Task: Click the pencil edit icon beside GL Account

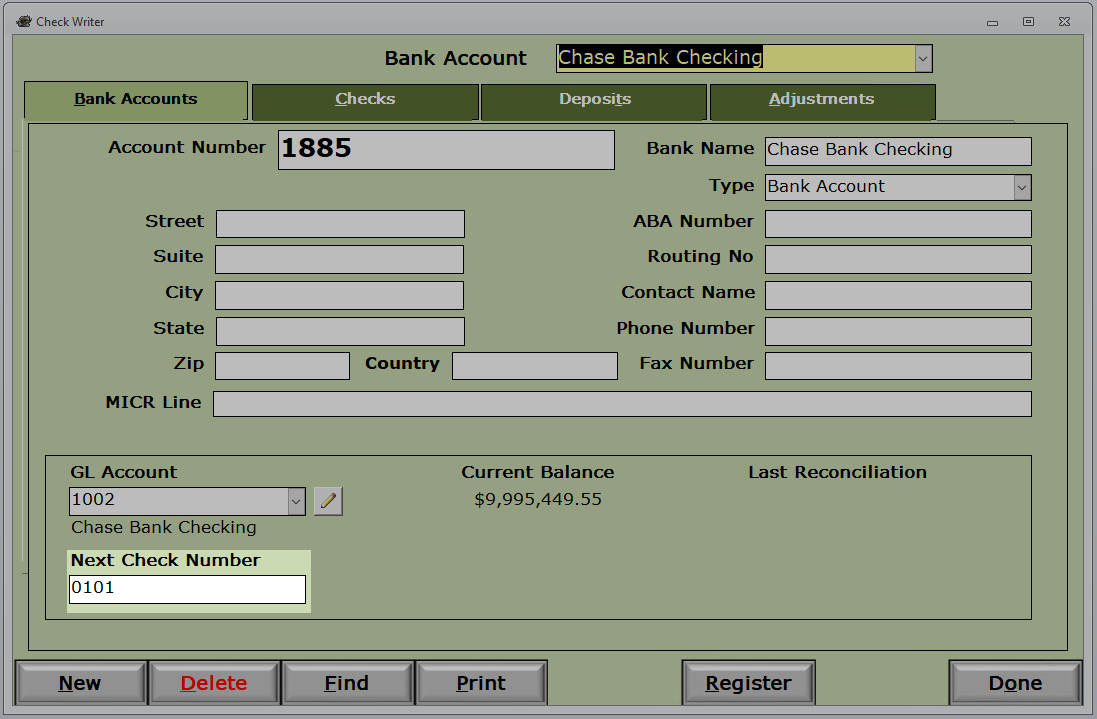Action: 328,501
